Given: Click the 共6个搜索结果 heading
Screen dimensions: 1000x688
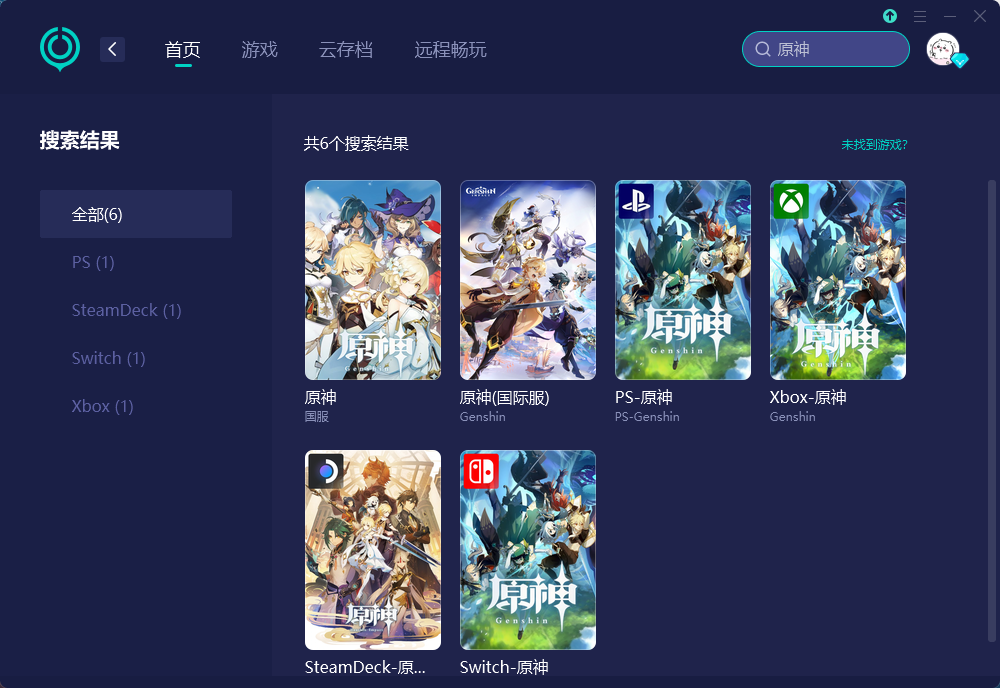Looking at the screenshot, I should 356,143.
